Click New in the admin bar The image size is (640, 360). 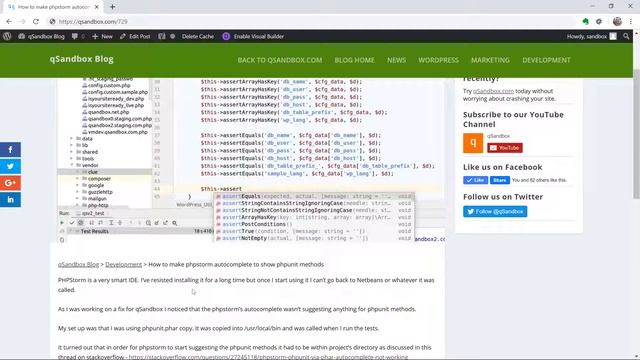click(x=102, y=36)
